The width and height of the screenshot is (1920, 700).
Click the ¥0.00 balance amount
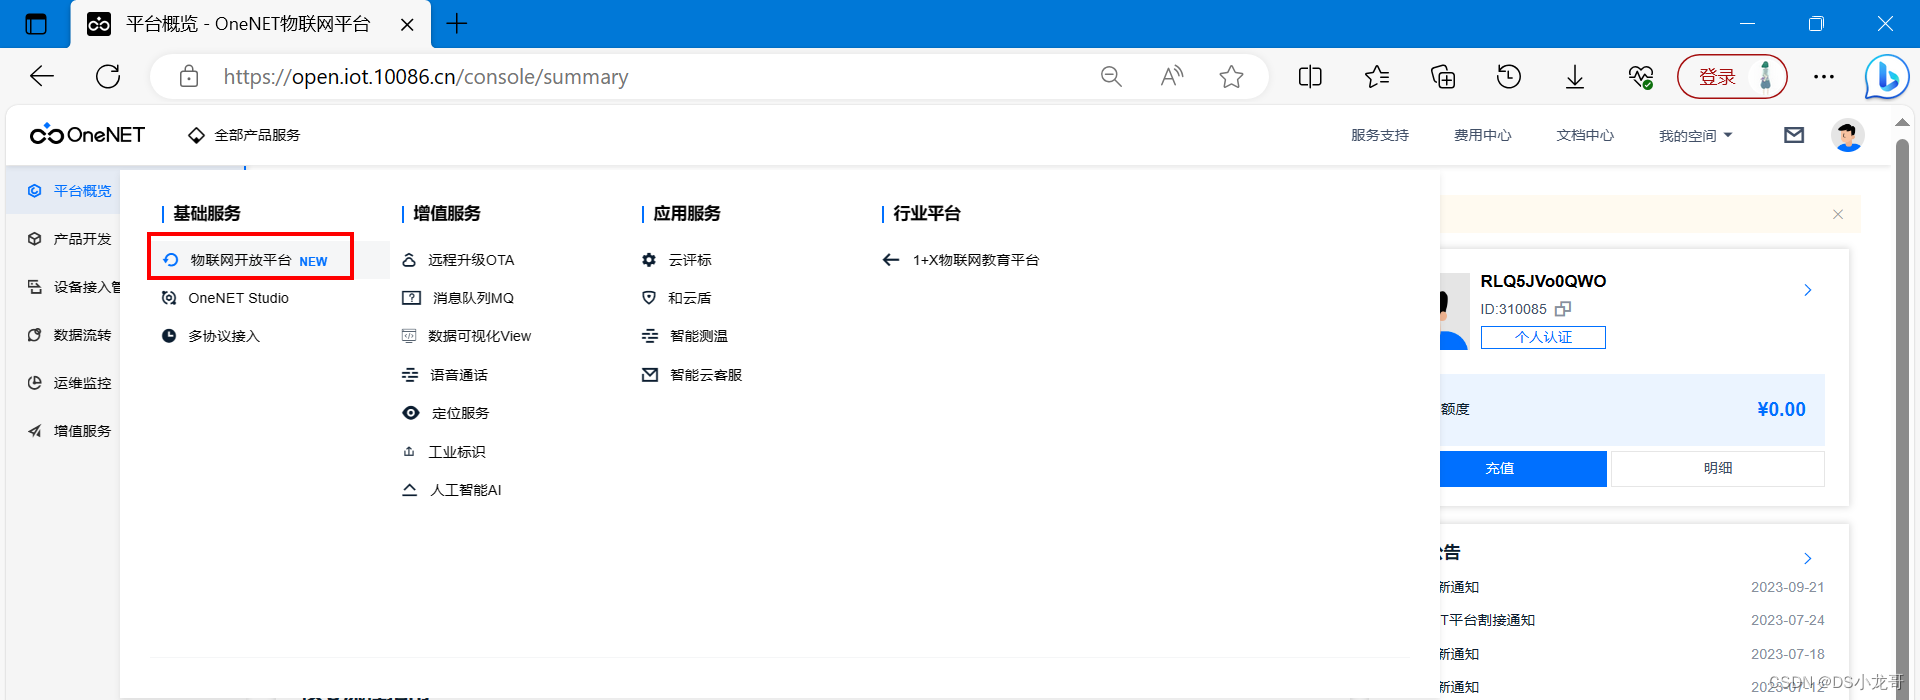coord(1781,409)
